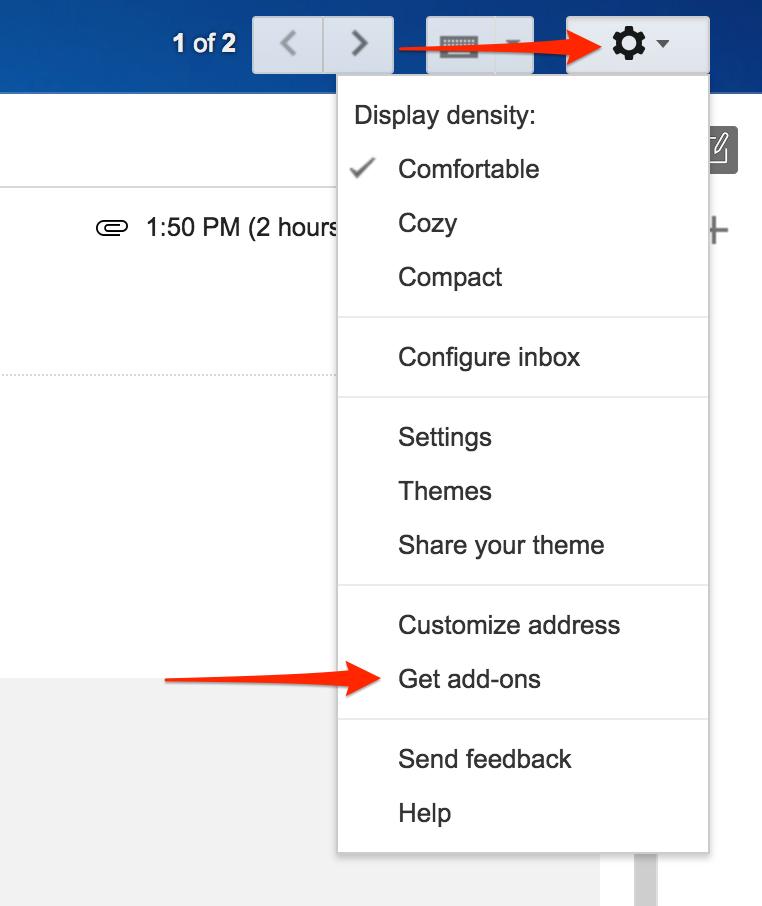Select Cozy display density
762x906 pixels.
pyautogui.click(x=523, y=223)
